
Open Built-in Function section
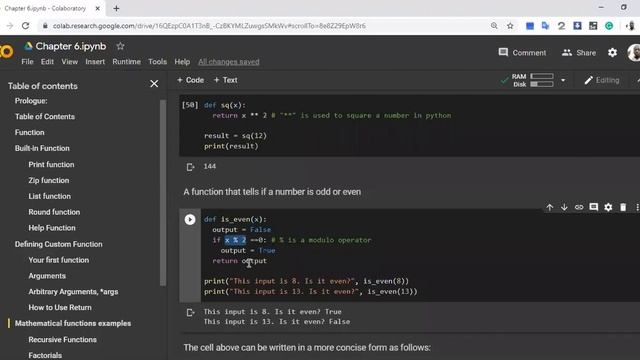pyautogui.click(x=42, y=149)
